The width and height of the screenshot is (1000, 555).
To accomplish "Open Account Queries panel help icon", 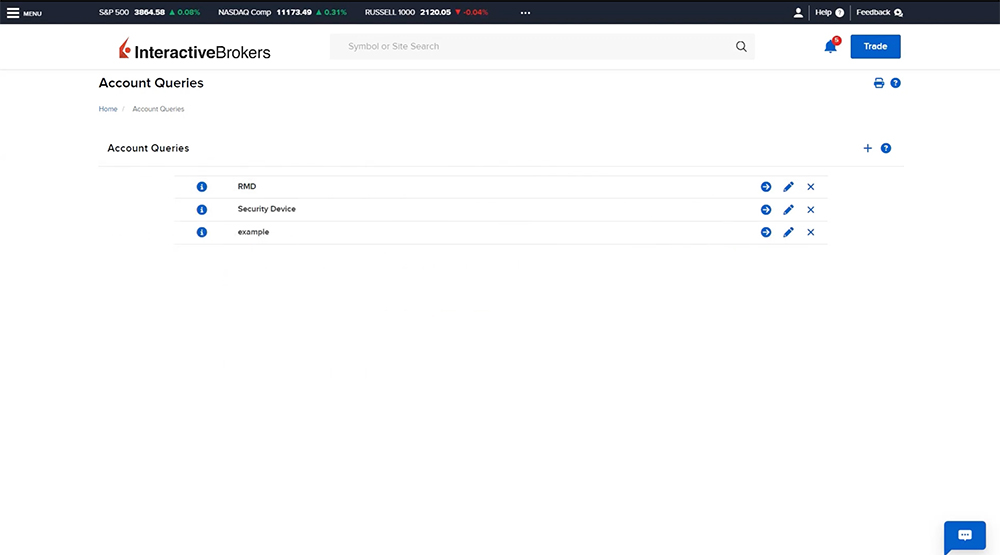I will pos(886,148).
